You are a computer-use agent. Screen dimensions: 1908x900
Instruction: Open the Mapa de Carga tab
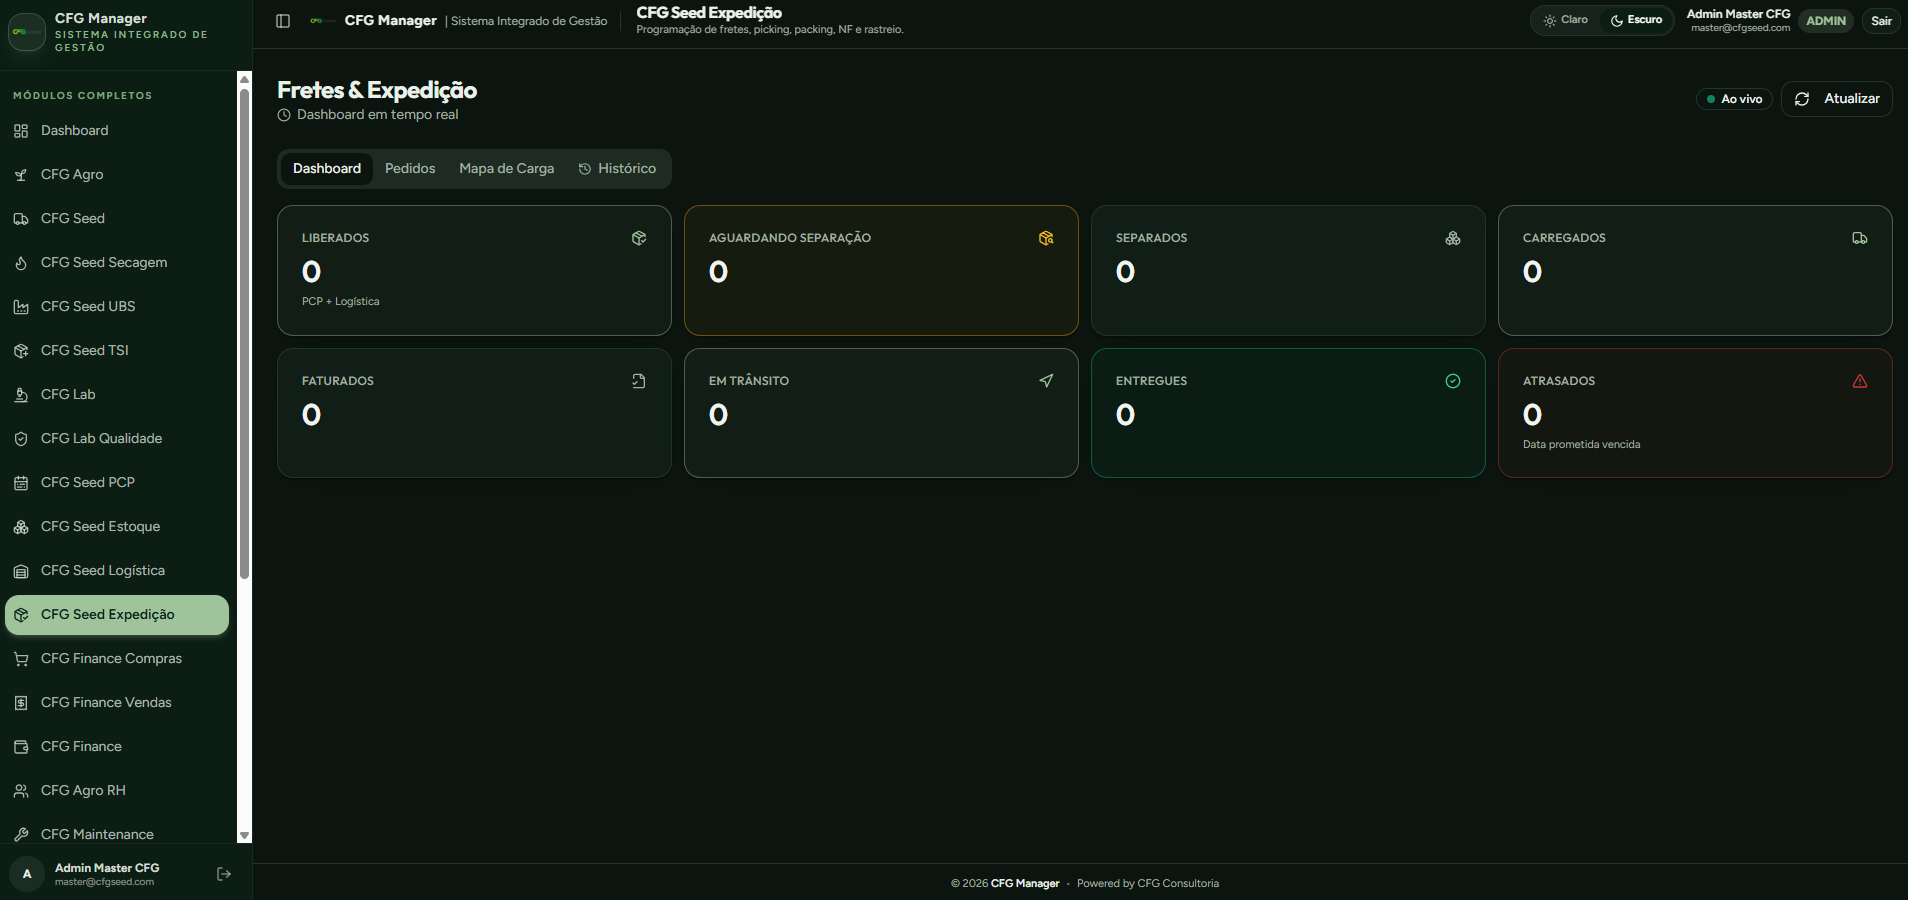tap(507, 169)
